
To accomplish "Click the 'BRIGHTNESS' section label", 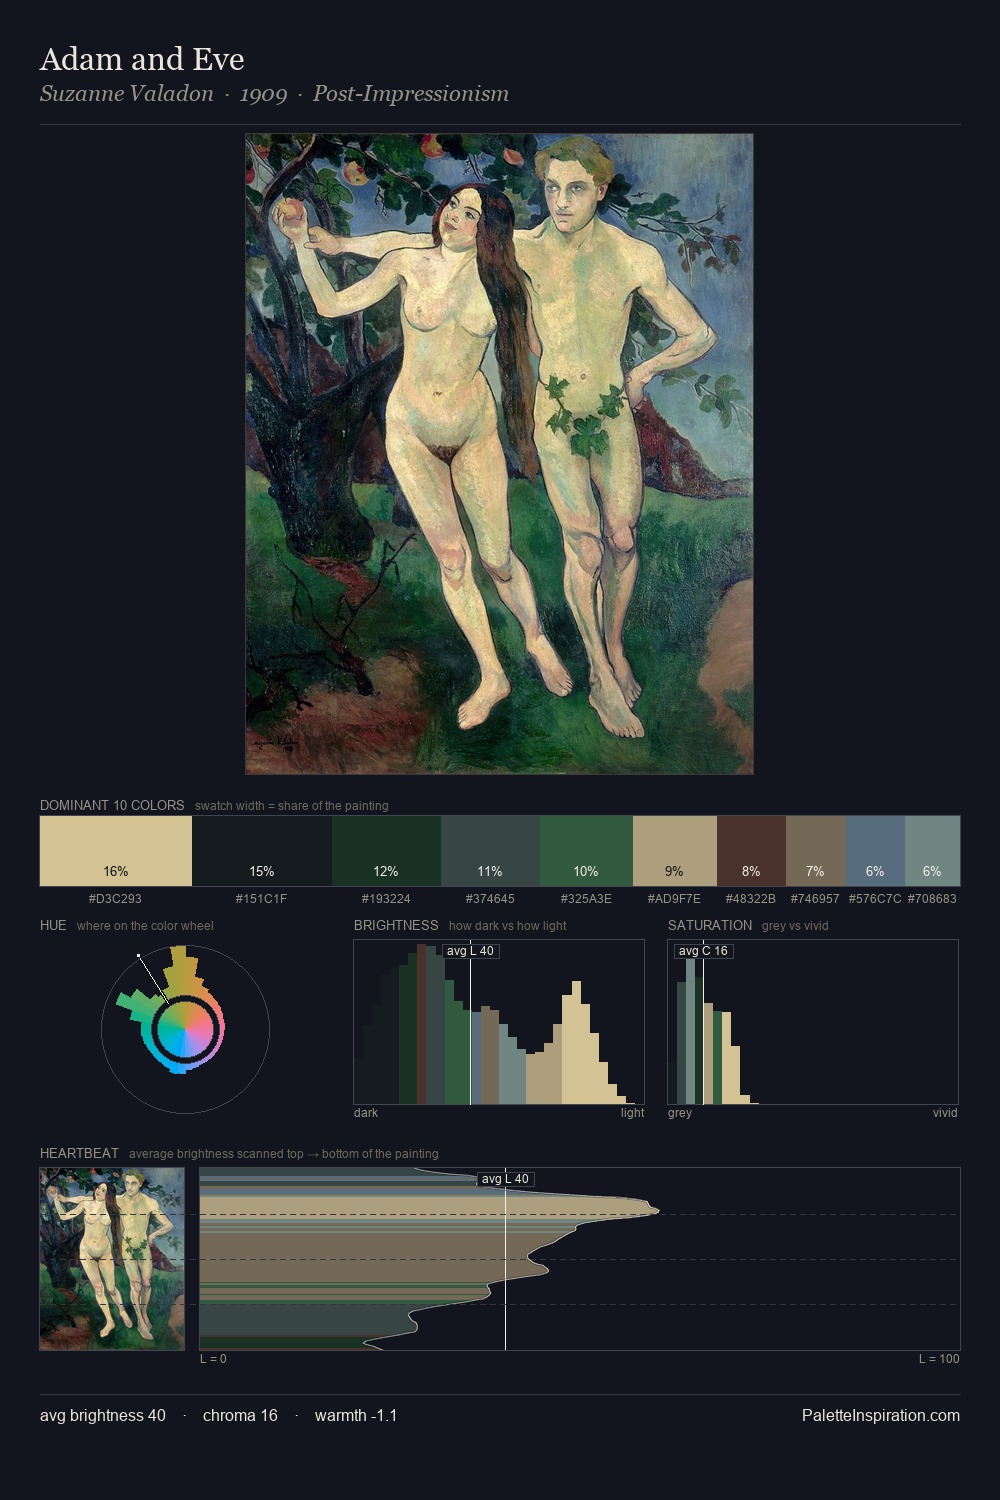I will pos(396,925).
